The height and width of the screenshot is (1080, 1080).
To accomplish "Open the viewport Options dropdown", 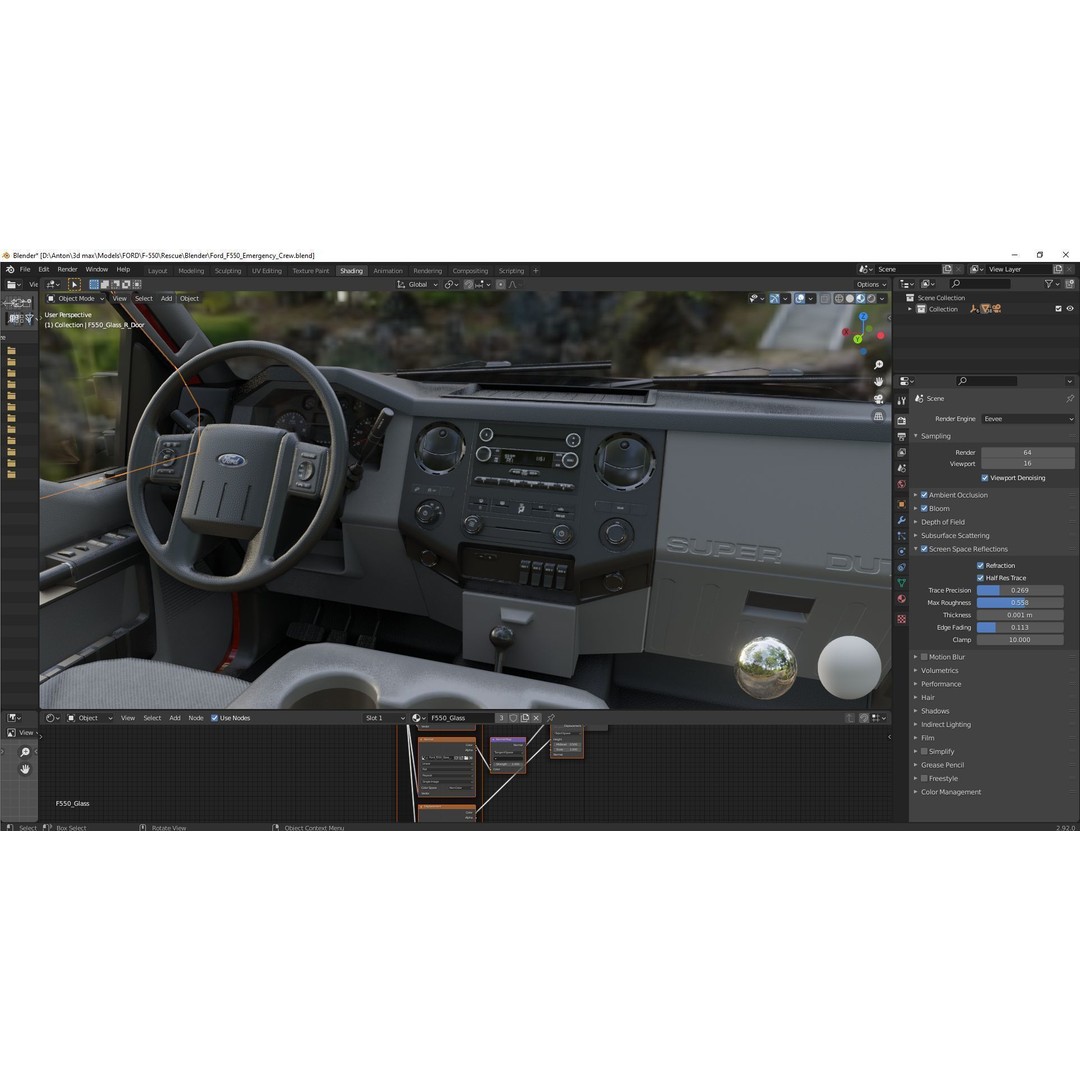I will click(x=871, y=284).
